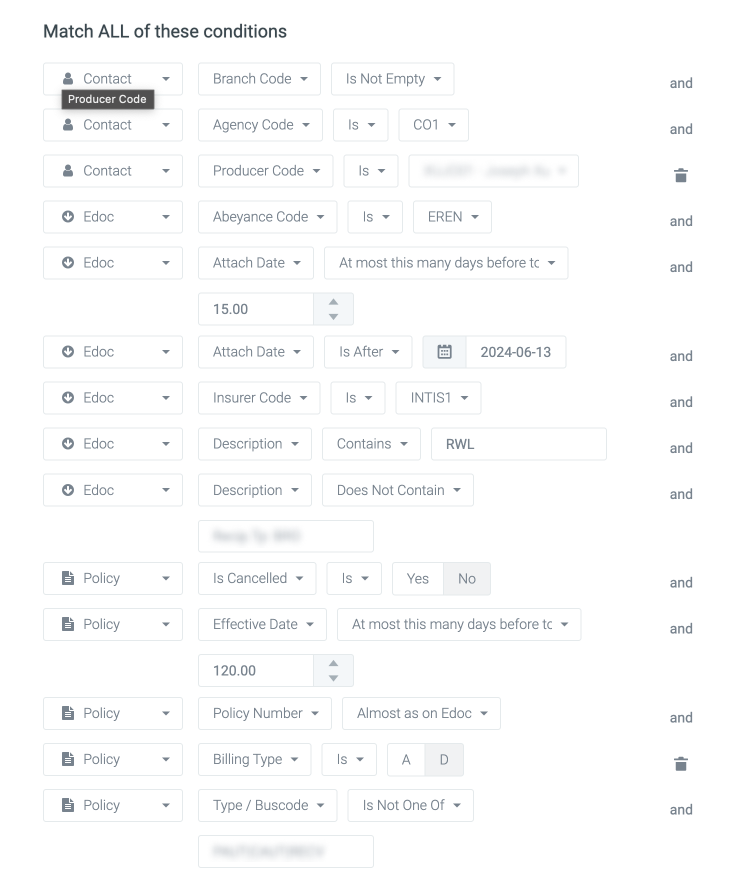This screenshot has height=879, width=738.
Task: Edit the 2024-06-13 date field
Action: pyautogui.click(x=515, y=352)
